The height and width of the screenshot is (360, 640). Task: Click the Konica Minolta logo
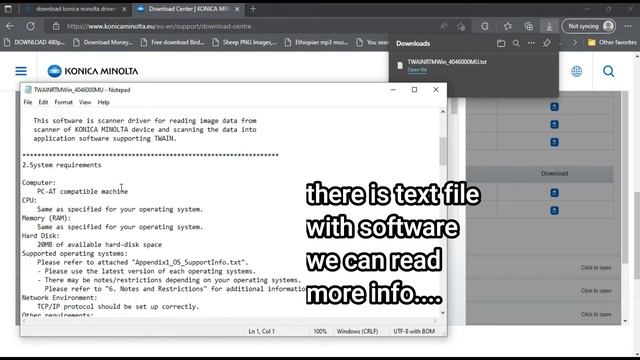(x=93, y=71)
